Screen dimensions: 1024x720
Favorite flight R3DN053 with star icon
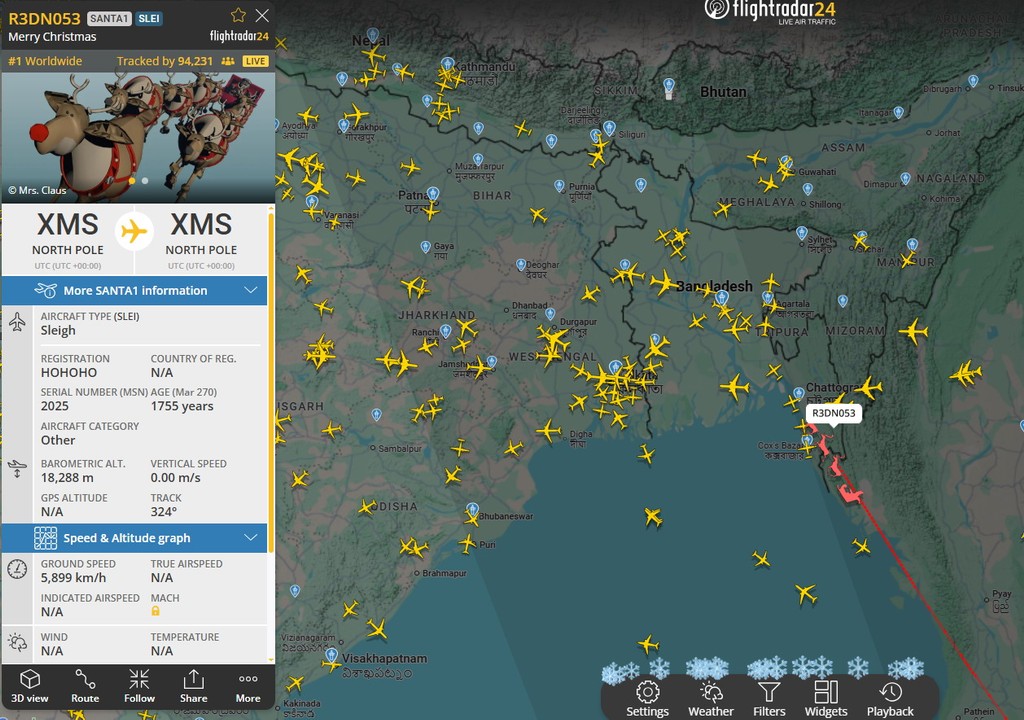pos(238,15)
